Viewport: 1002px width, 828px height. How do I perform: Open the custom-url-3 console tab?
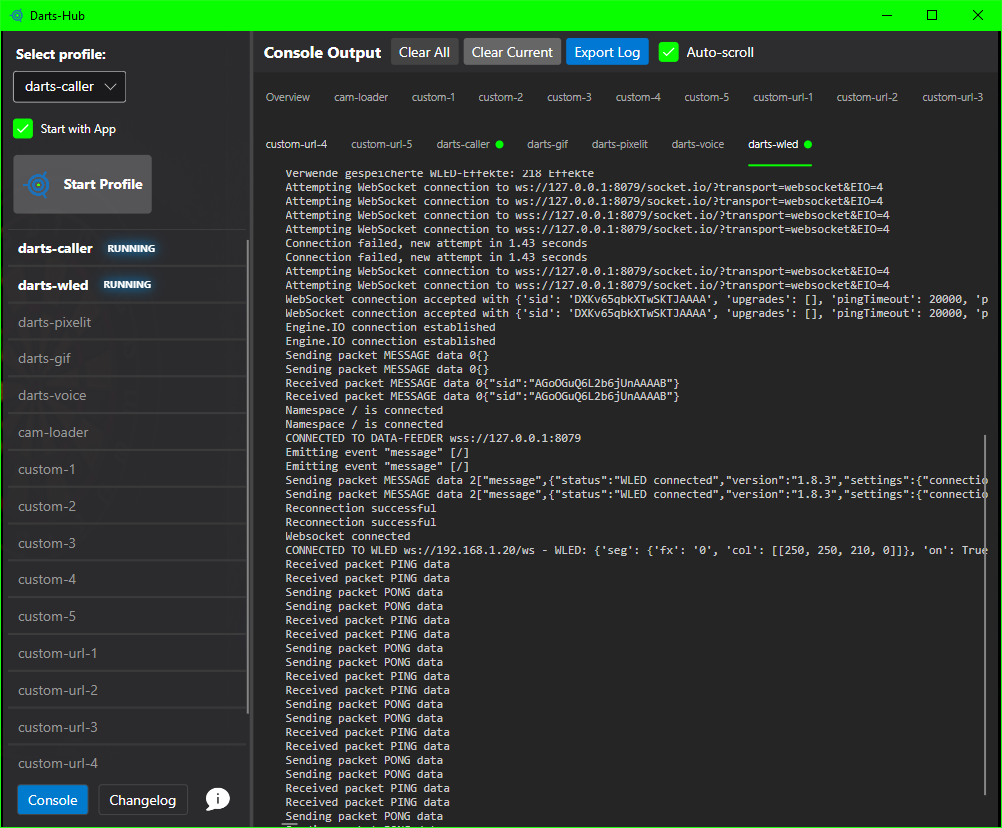pyautogui.click(x=953, y=97)
